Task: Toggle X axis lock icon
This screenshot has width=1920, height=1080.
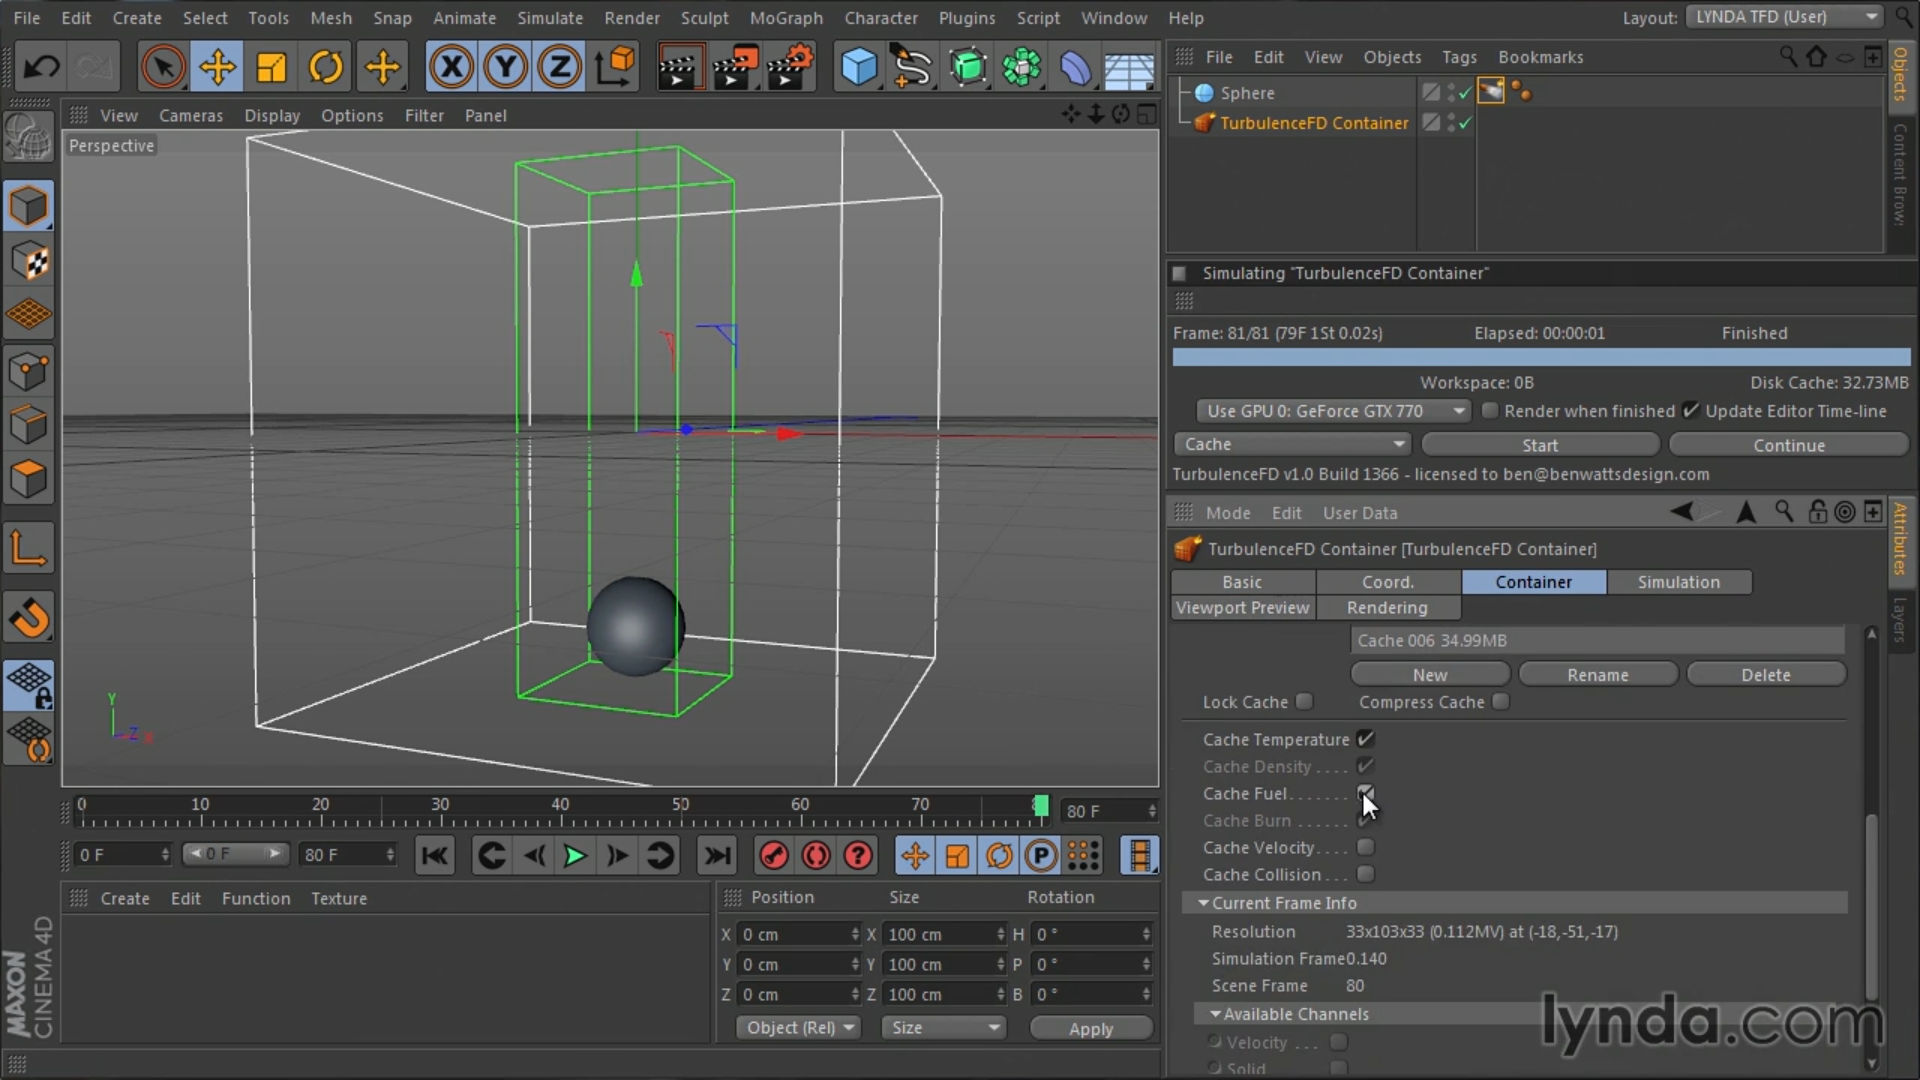Action: (x=451, y=67)
